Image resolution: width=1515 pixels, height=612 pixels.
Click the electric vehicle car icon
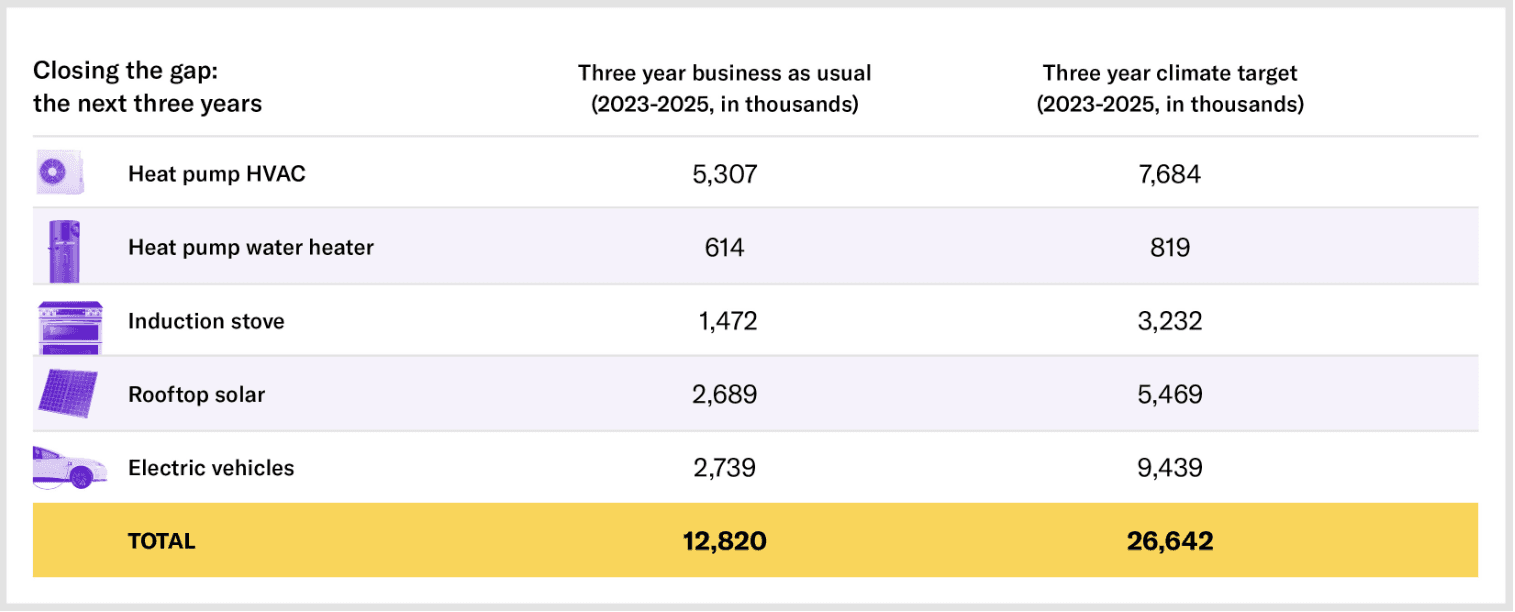[x=69, y=467]
